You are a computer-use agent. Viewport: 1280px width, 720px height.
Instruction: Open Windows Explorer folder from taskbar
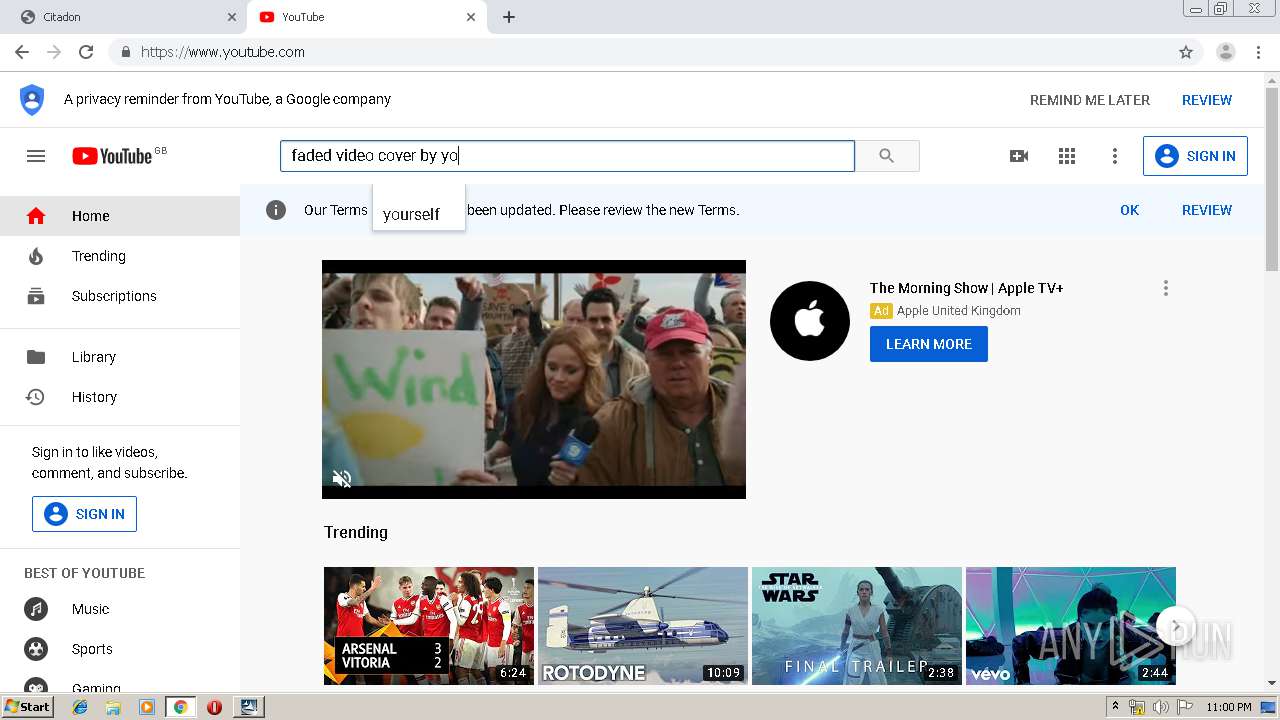(x=113, y=707)
